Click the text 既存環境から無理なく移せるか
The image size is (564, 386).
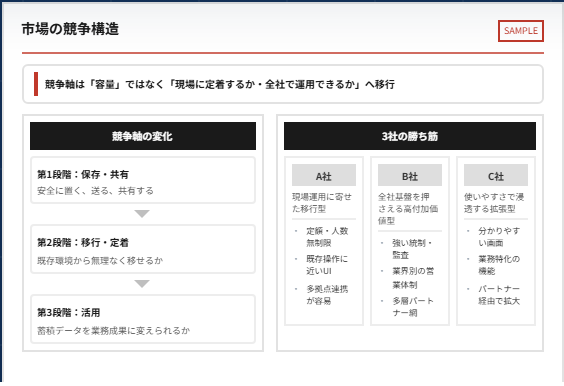tap(100, 260)
